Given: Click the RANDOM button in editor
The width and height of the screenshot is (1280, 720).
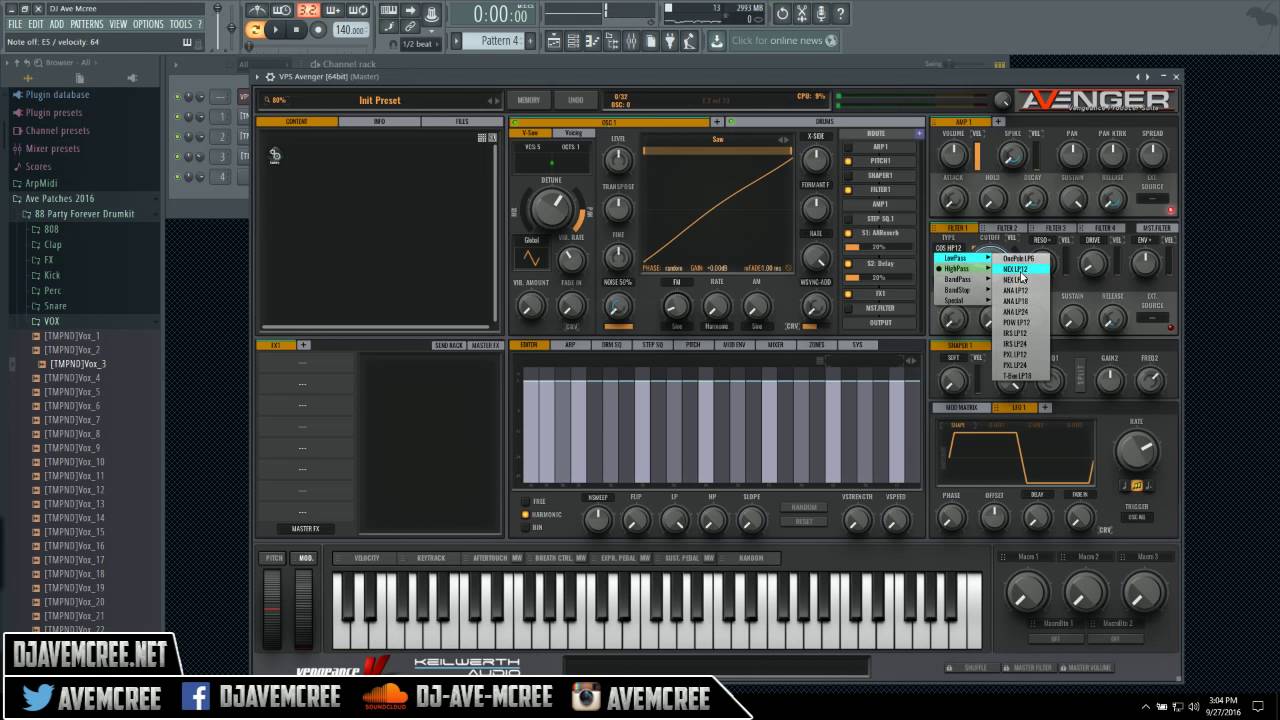Looking at the screenshot, I should (x=803, y=507).
